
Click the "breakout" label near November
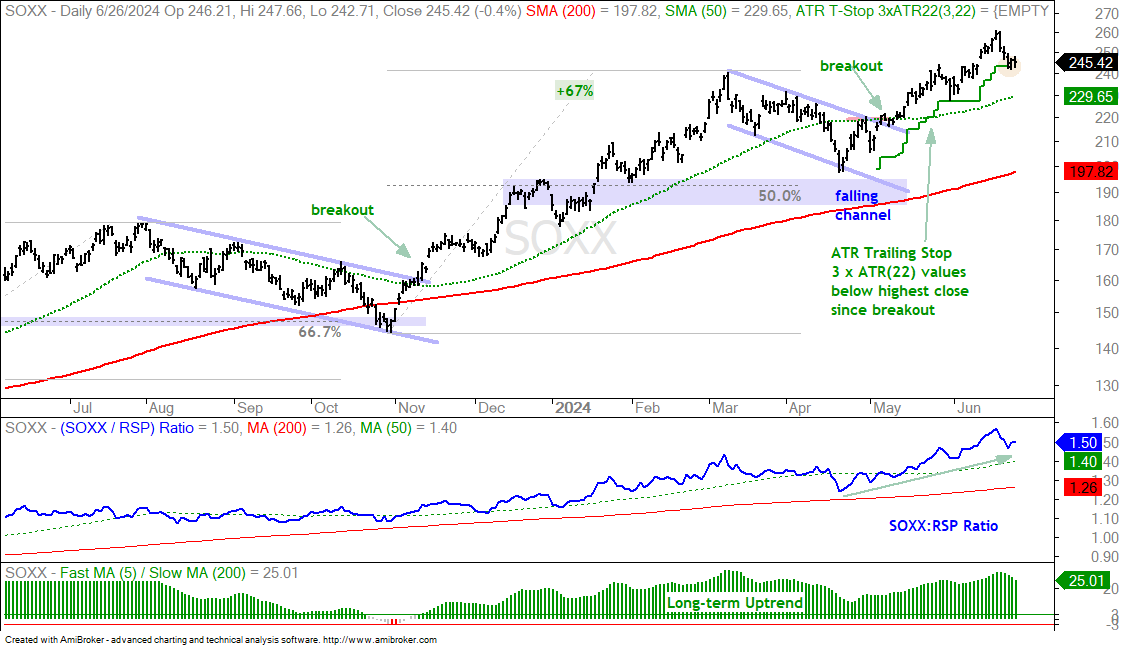[x=342, y=210]
